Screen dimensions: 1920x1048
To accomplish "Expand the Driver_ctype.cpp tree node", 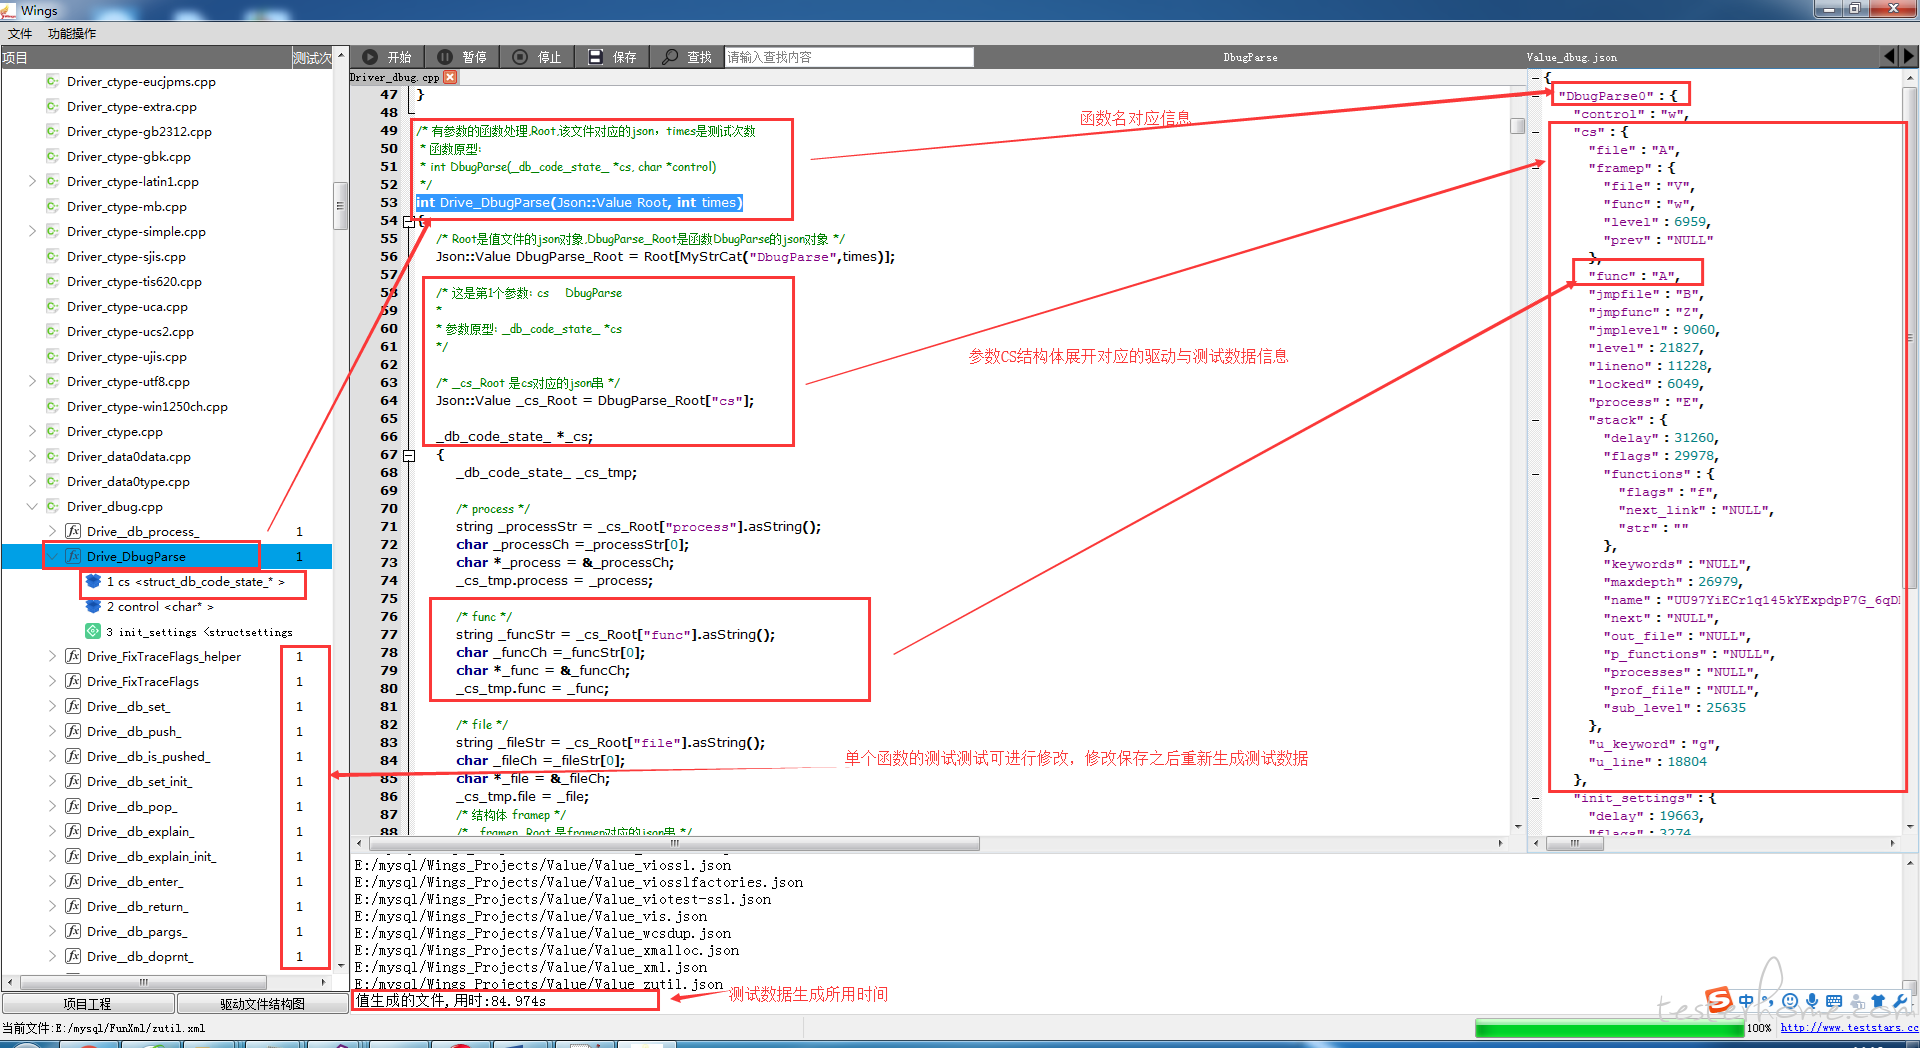I will [x=32, y=431].
